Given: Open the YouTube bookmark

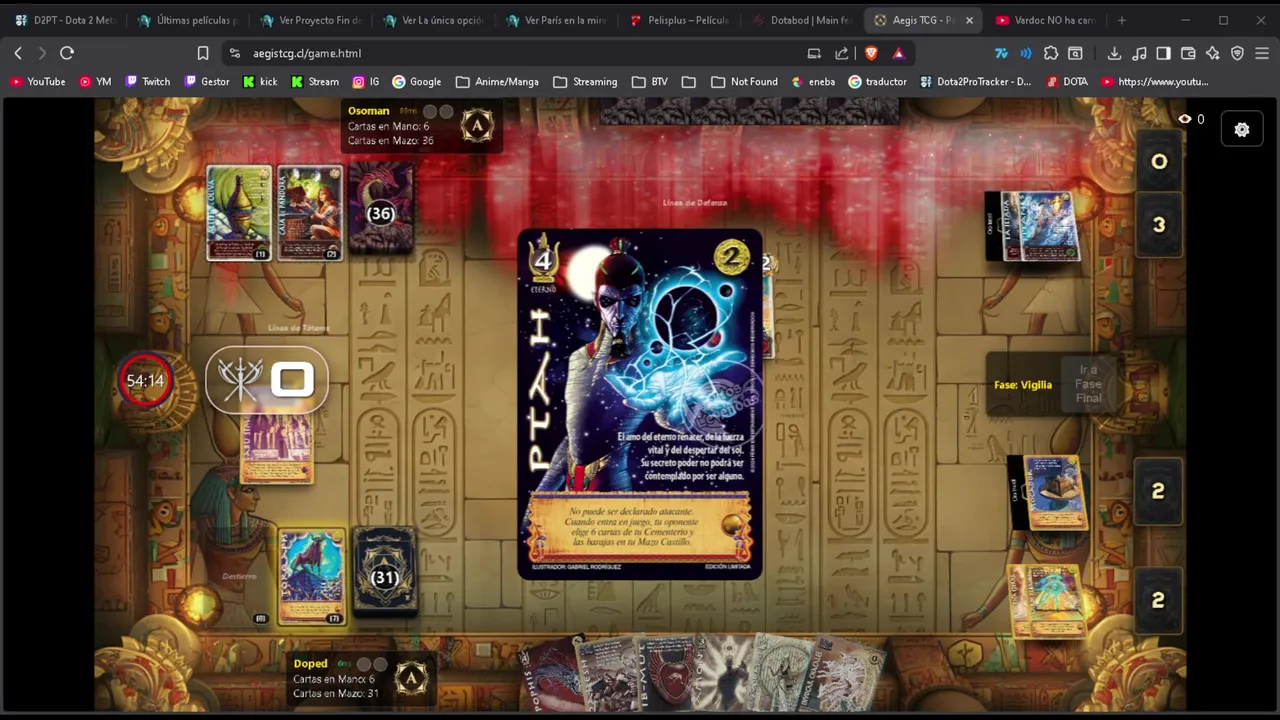Looking at the screenshot, I should [38, 82].
